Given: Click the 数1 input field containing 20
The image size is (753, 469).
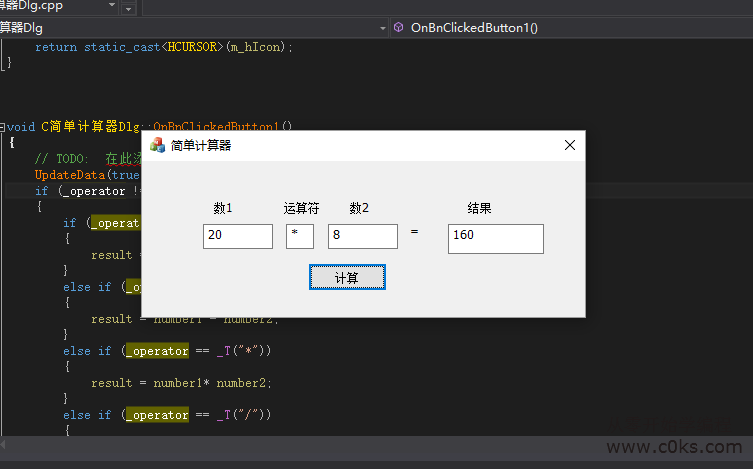Looking at the screenshot, I should [x=237, y=236].
